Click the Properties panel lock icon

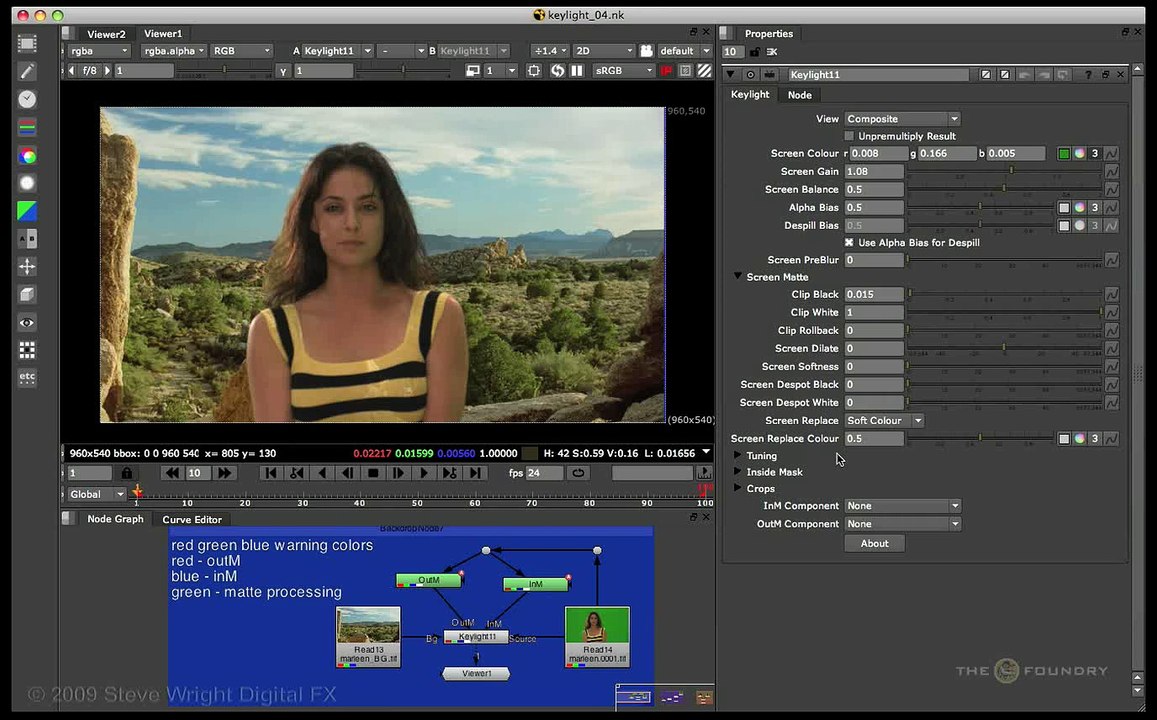754,52
